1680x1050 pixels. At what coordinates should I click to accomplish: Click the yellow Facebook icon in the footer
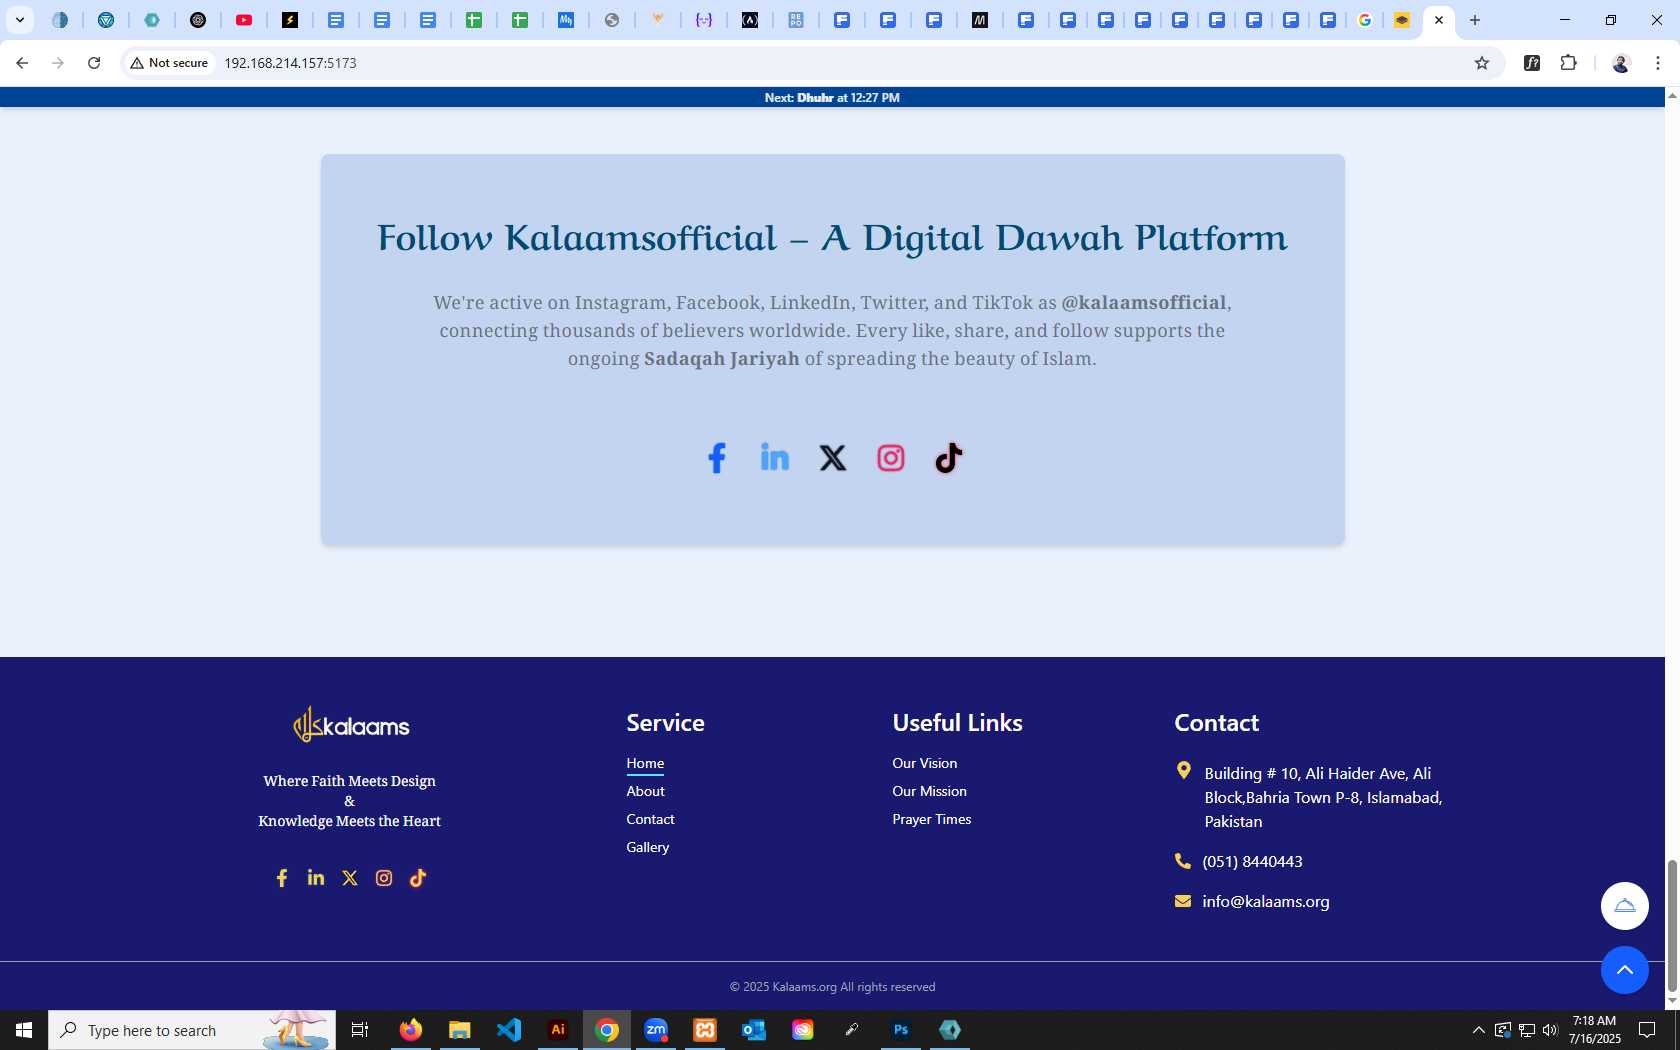tap(282, 878)
